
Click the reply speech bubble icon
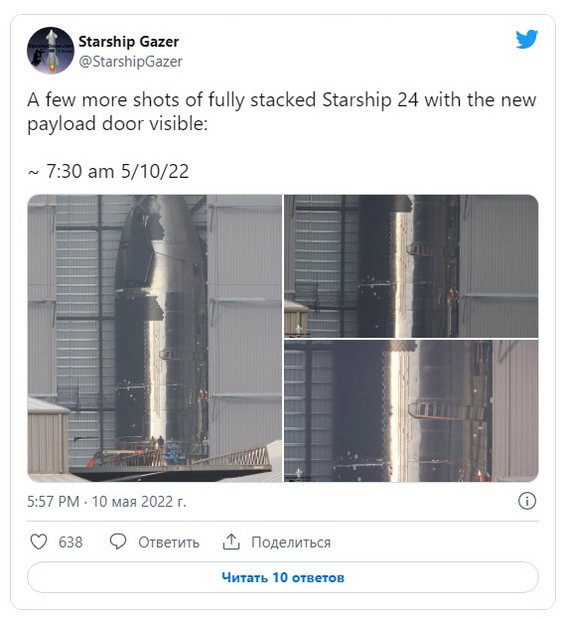tap(118, 542)
